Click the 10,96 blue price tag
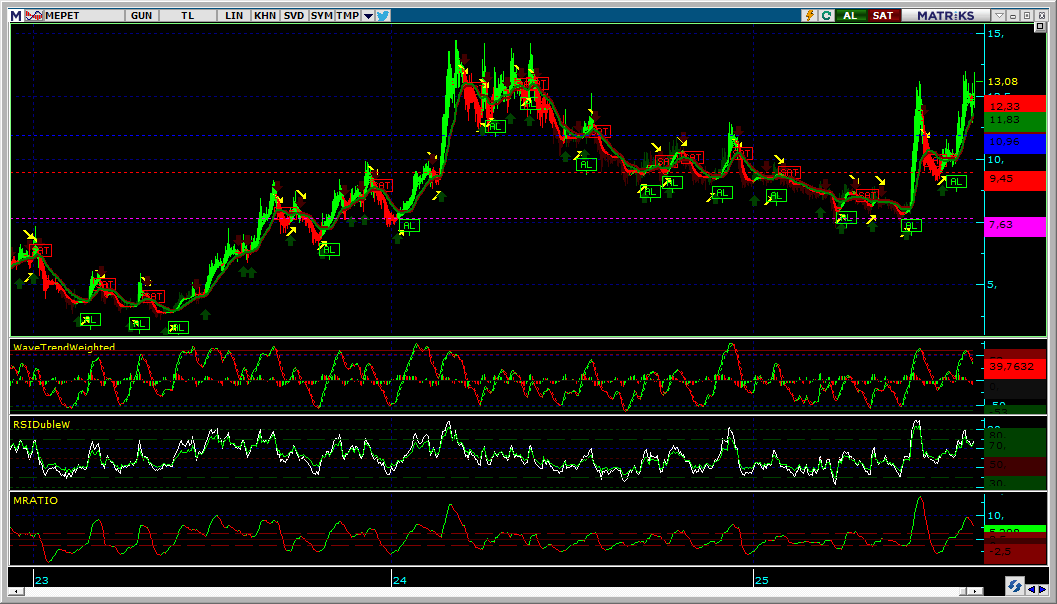Screen dimensions: 1057x604 click(x=1015, y=142)
